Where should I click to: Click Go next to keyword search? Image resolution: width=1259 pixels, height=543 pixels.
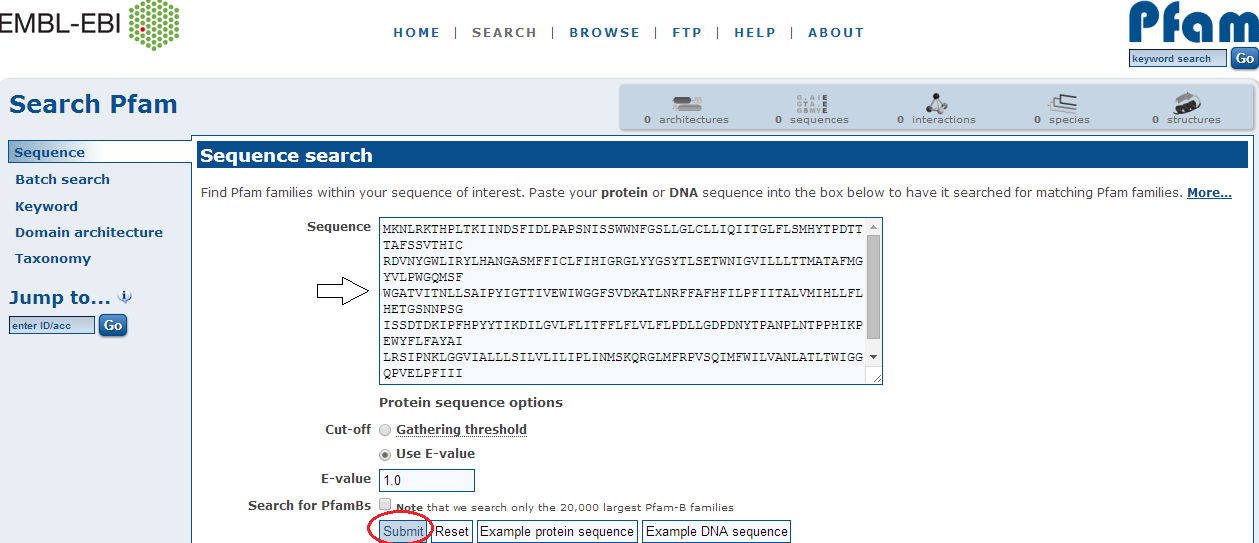coord(1244,58)
